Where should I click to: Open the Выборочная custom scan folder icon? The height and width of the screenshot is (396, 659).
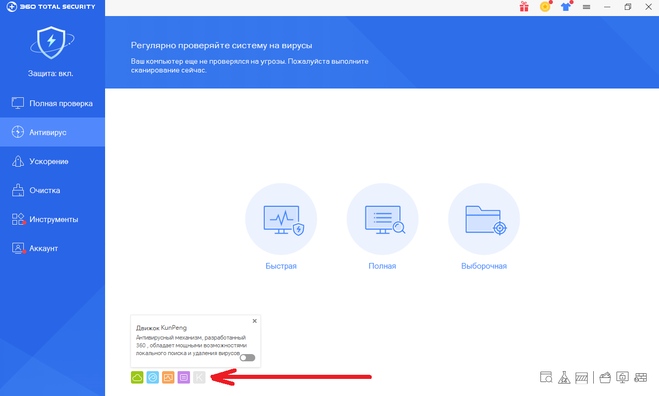(x=484, y=219)
